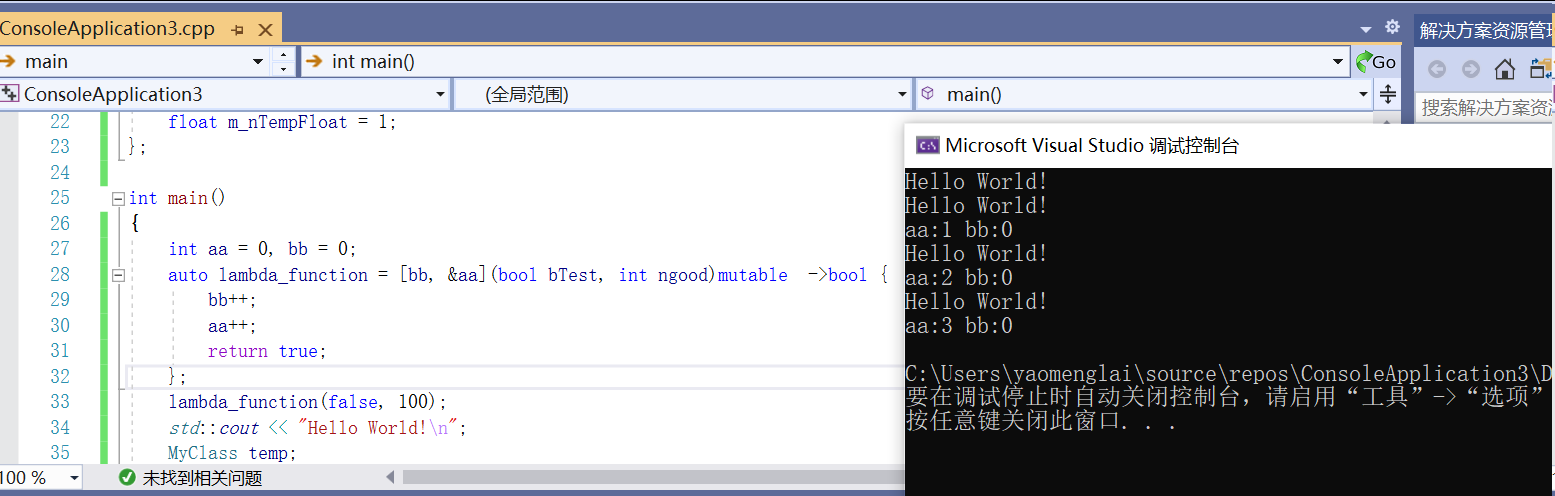This screenshot has height=496, width=1555.
Task: Click the Microsoft Visual Studio 调试控制台 title
Action: pyautogui.click(x=1092, y=146)
